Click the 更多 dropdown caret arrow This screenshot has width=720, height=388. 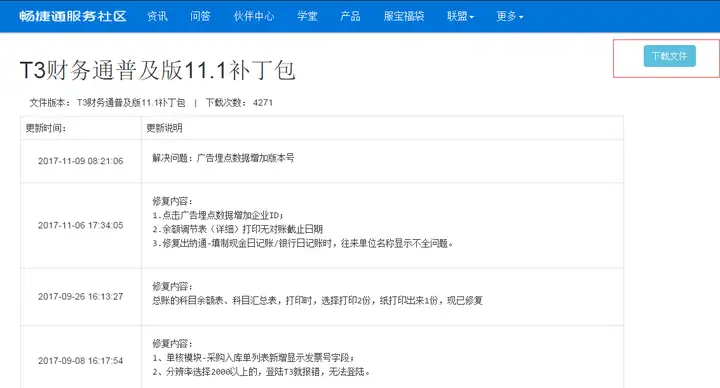tap(521, 17)
